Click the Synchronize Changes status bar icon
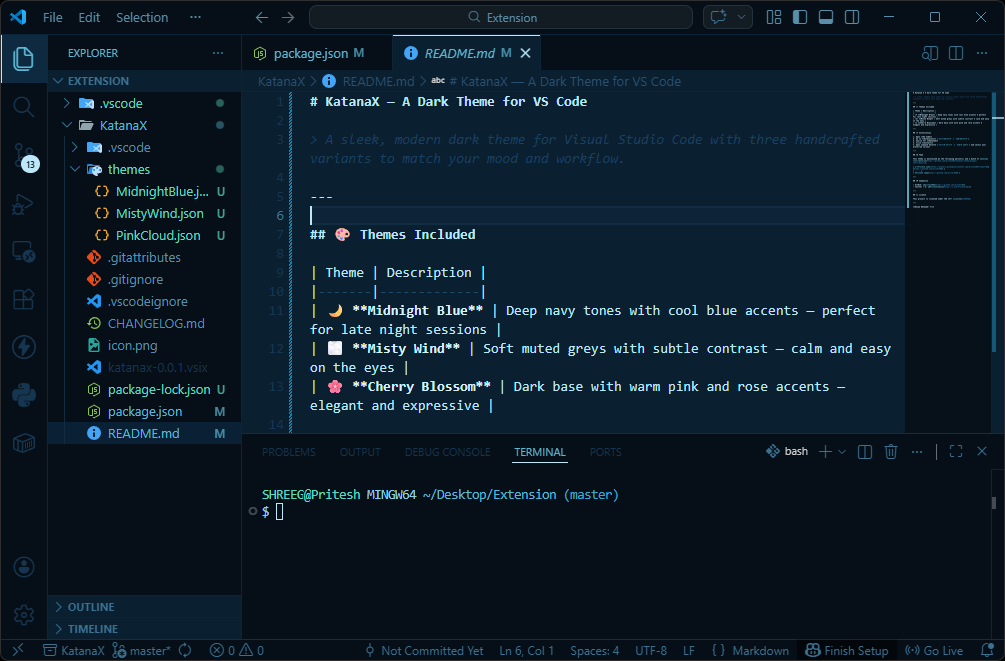Viewport: 1005px width, 661px height. pos(185,650)
